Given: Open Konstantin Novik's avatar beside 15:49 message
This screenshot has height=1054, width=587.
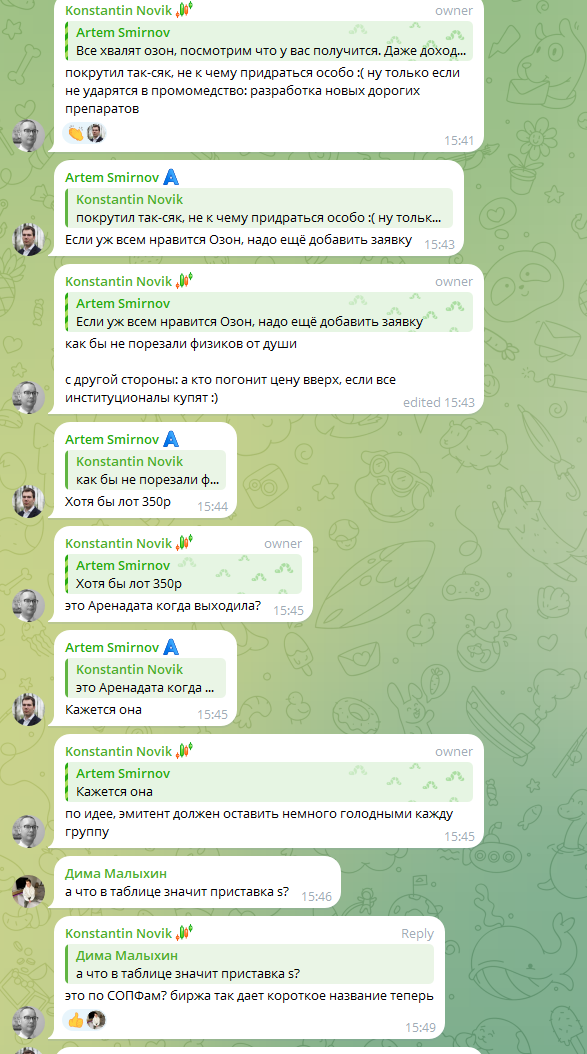Looking at the screenshot, I should click(29, 1022).
